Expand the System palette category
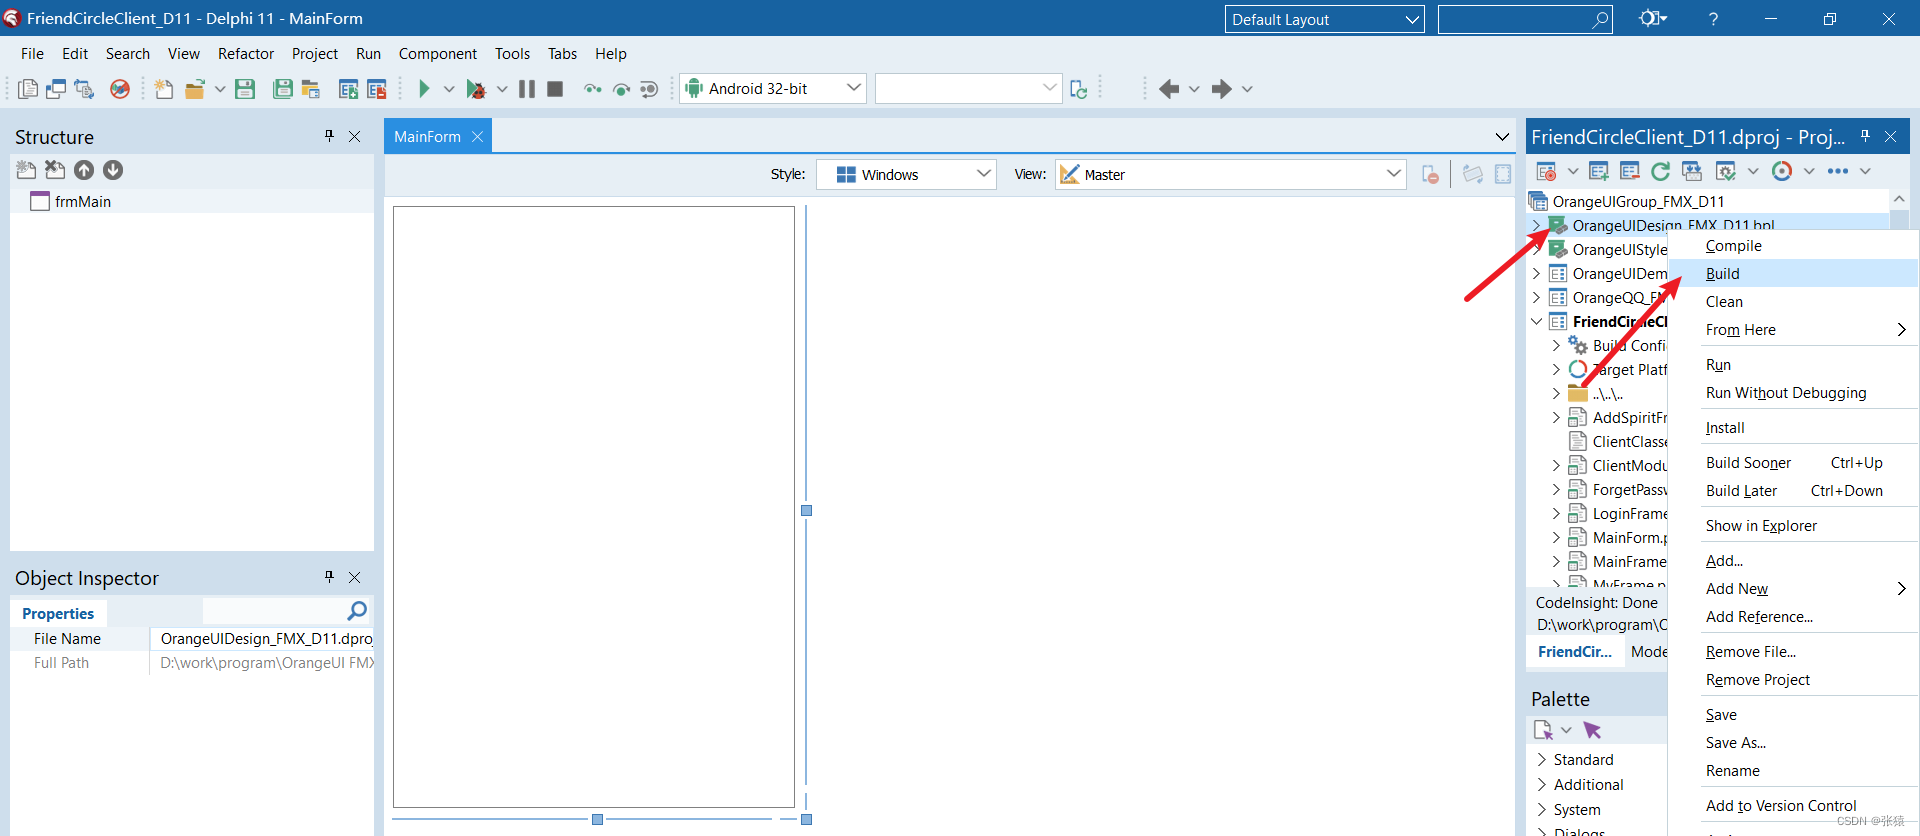The image size is (1920, 836). (x=1542, y=810)
